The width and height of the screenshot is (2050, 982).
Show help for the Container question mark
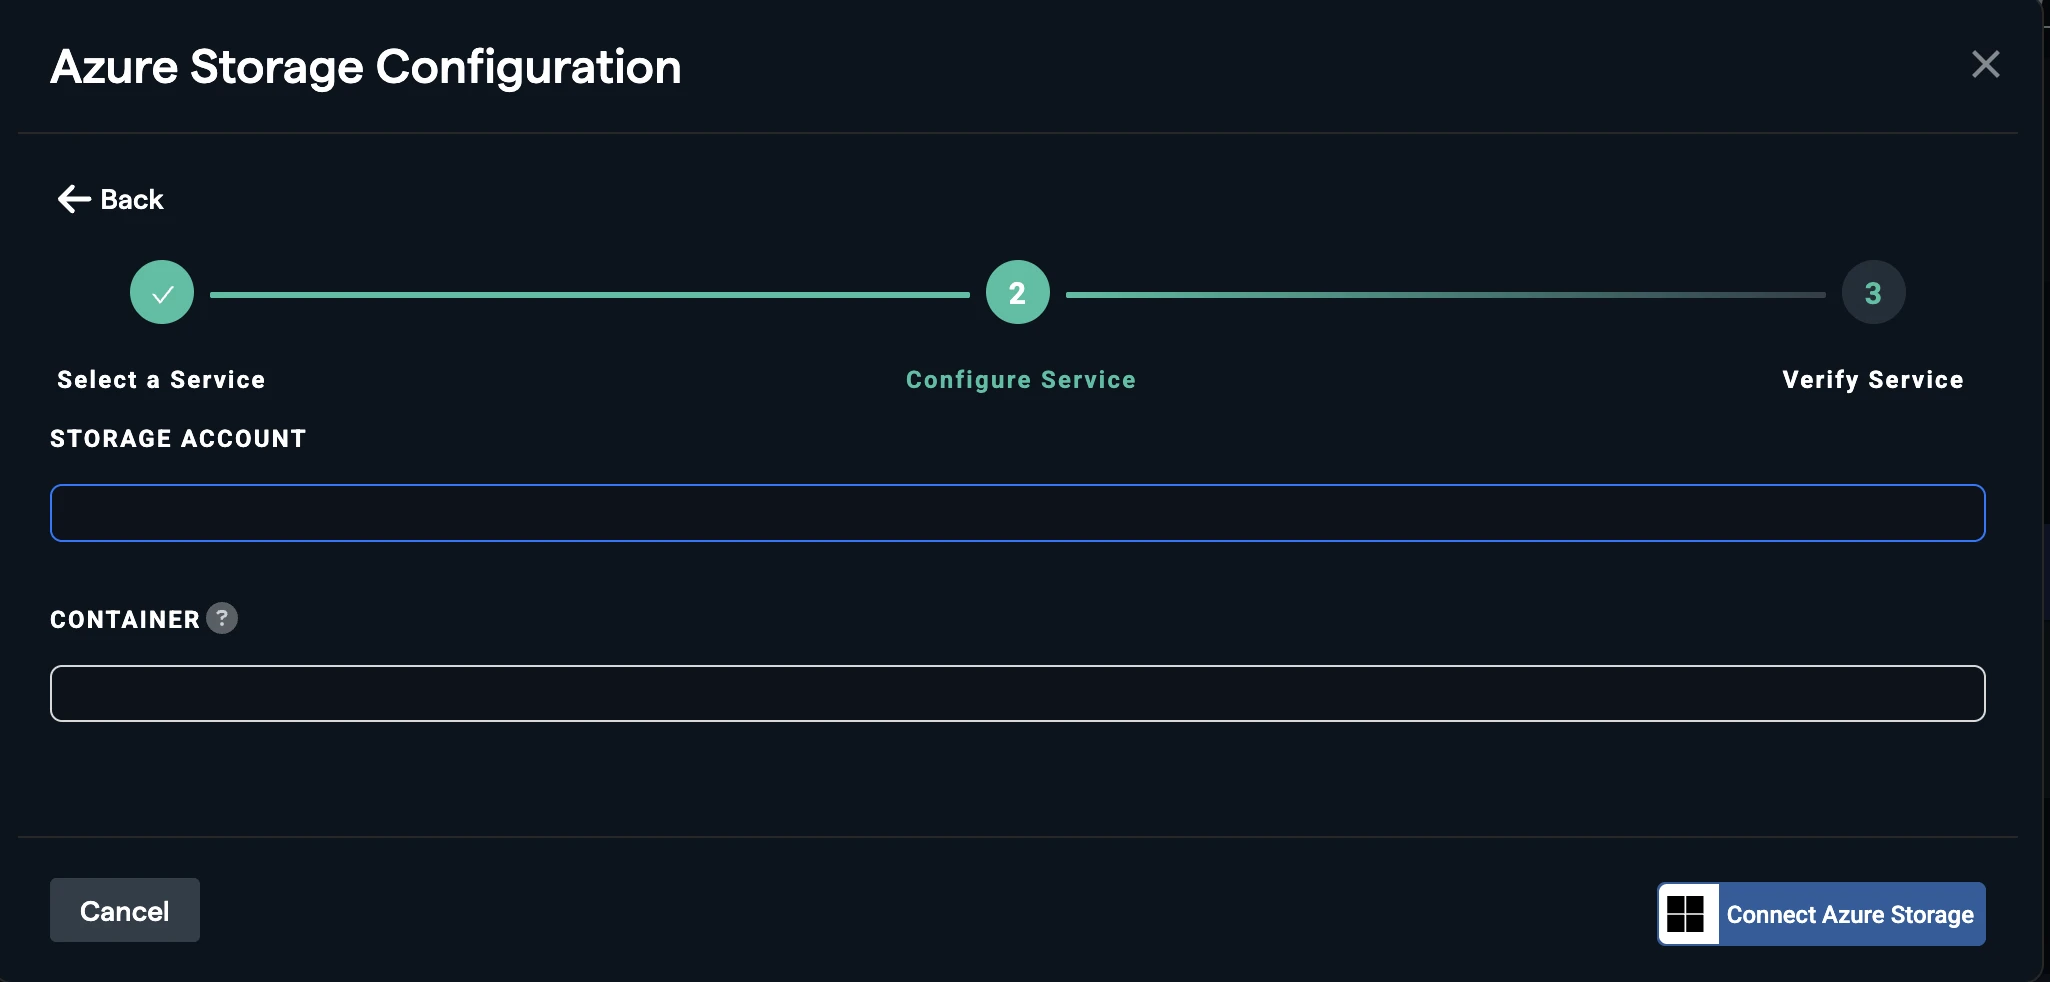[222, 618]
